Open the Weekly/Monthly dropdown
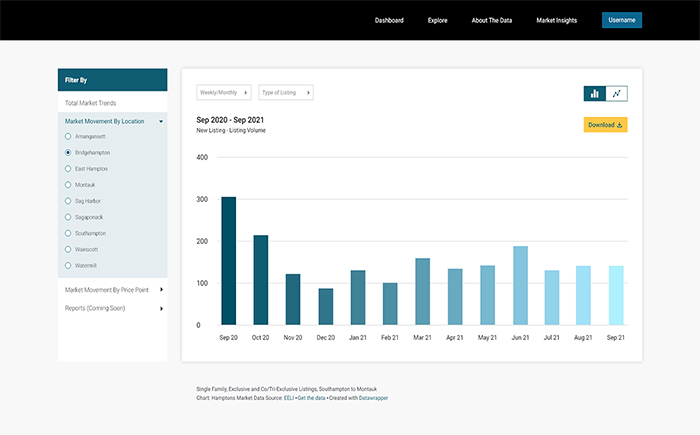 pos(224,92)
